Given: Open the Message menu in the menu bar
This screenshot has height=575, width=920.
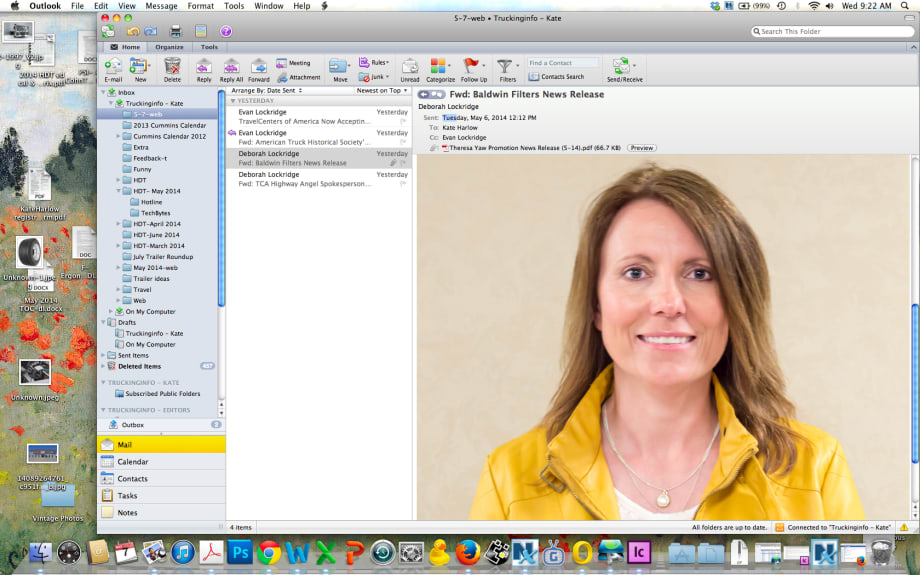Looking at the screenshot, I should pos(161,6).
